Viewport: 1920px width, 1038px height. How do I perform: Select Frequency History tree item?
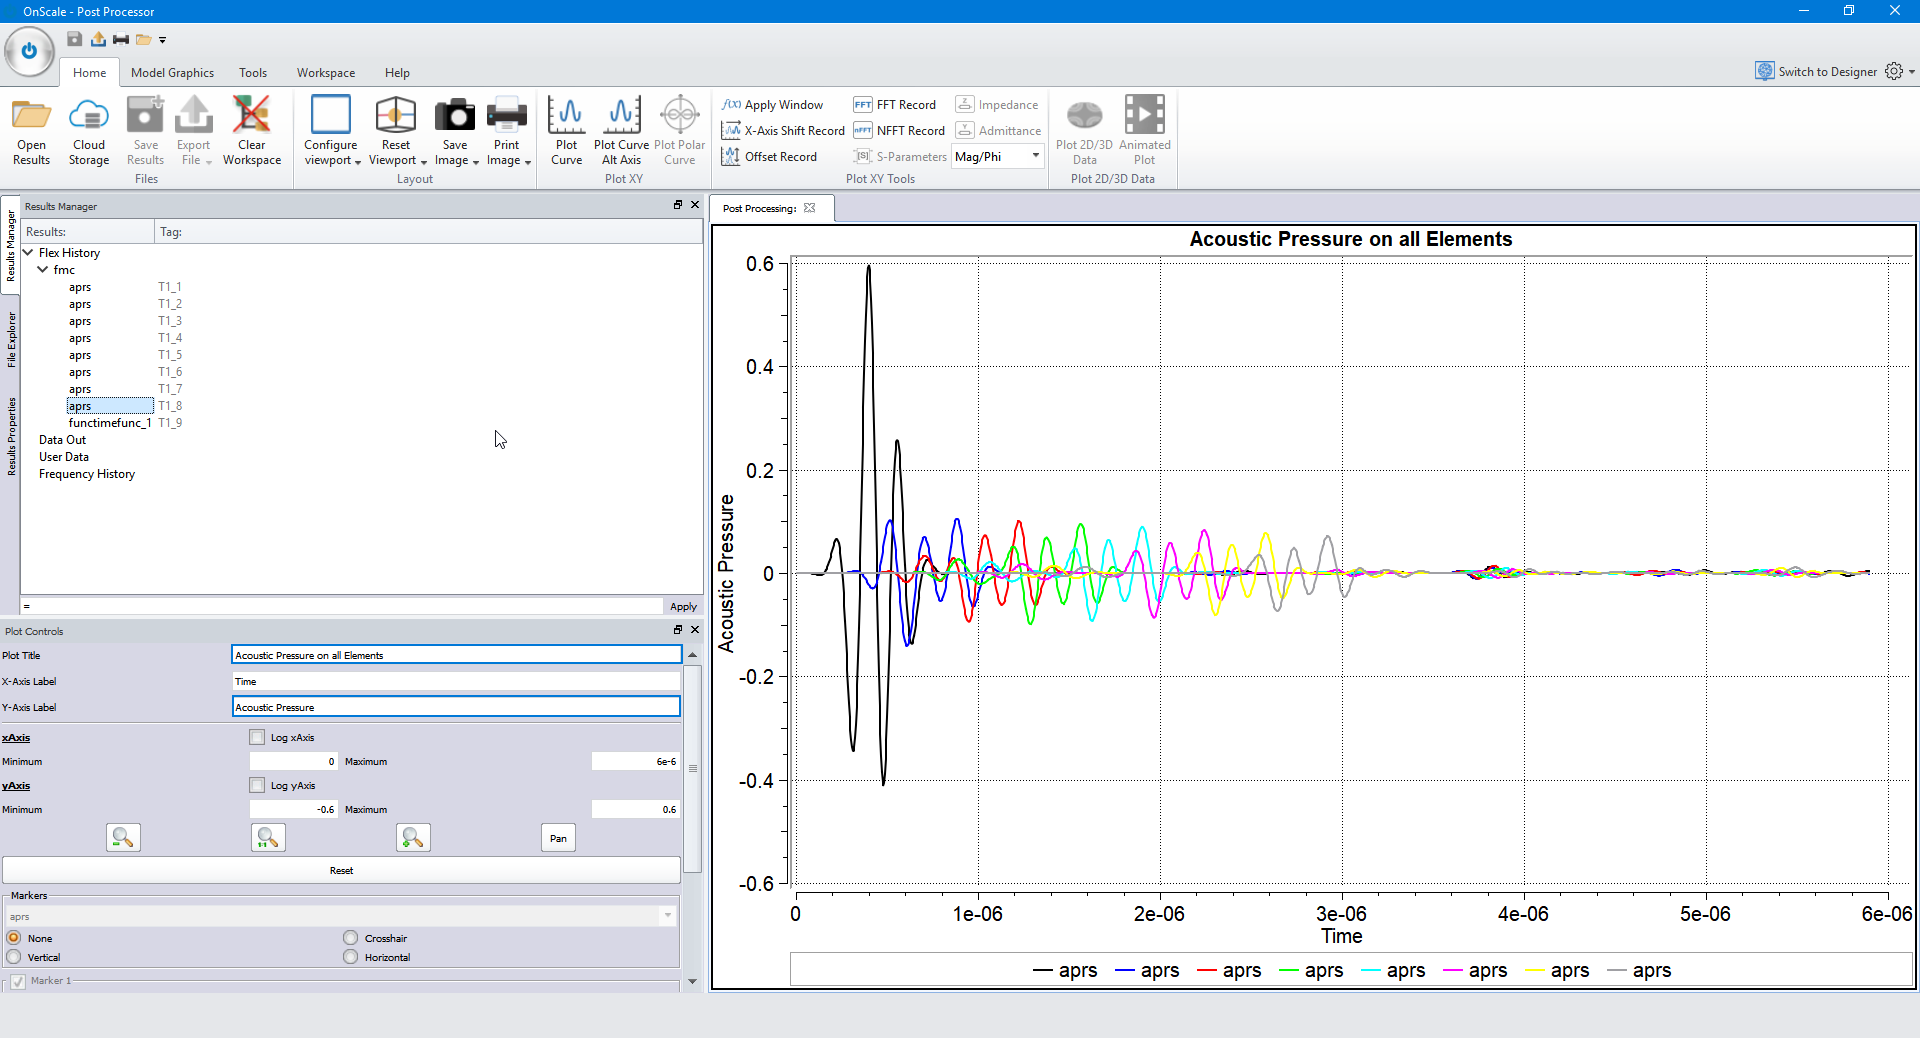(x=87, y=474)
